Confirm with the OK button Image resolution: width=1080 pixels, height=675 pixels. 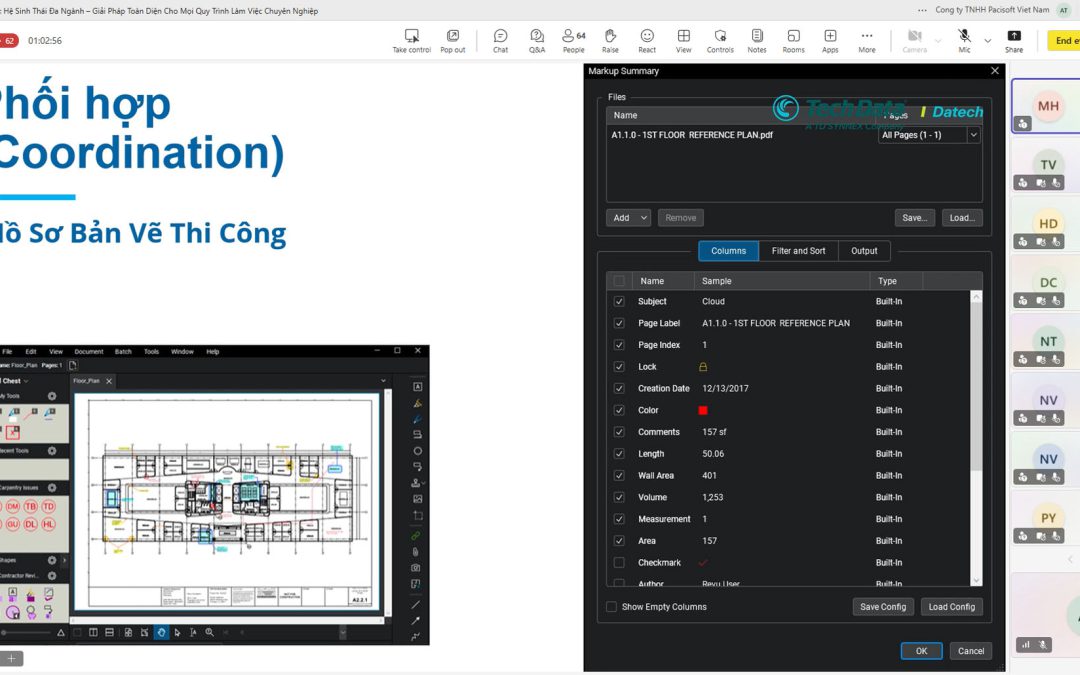pyautogui.click(x=922, y=651)
